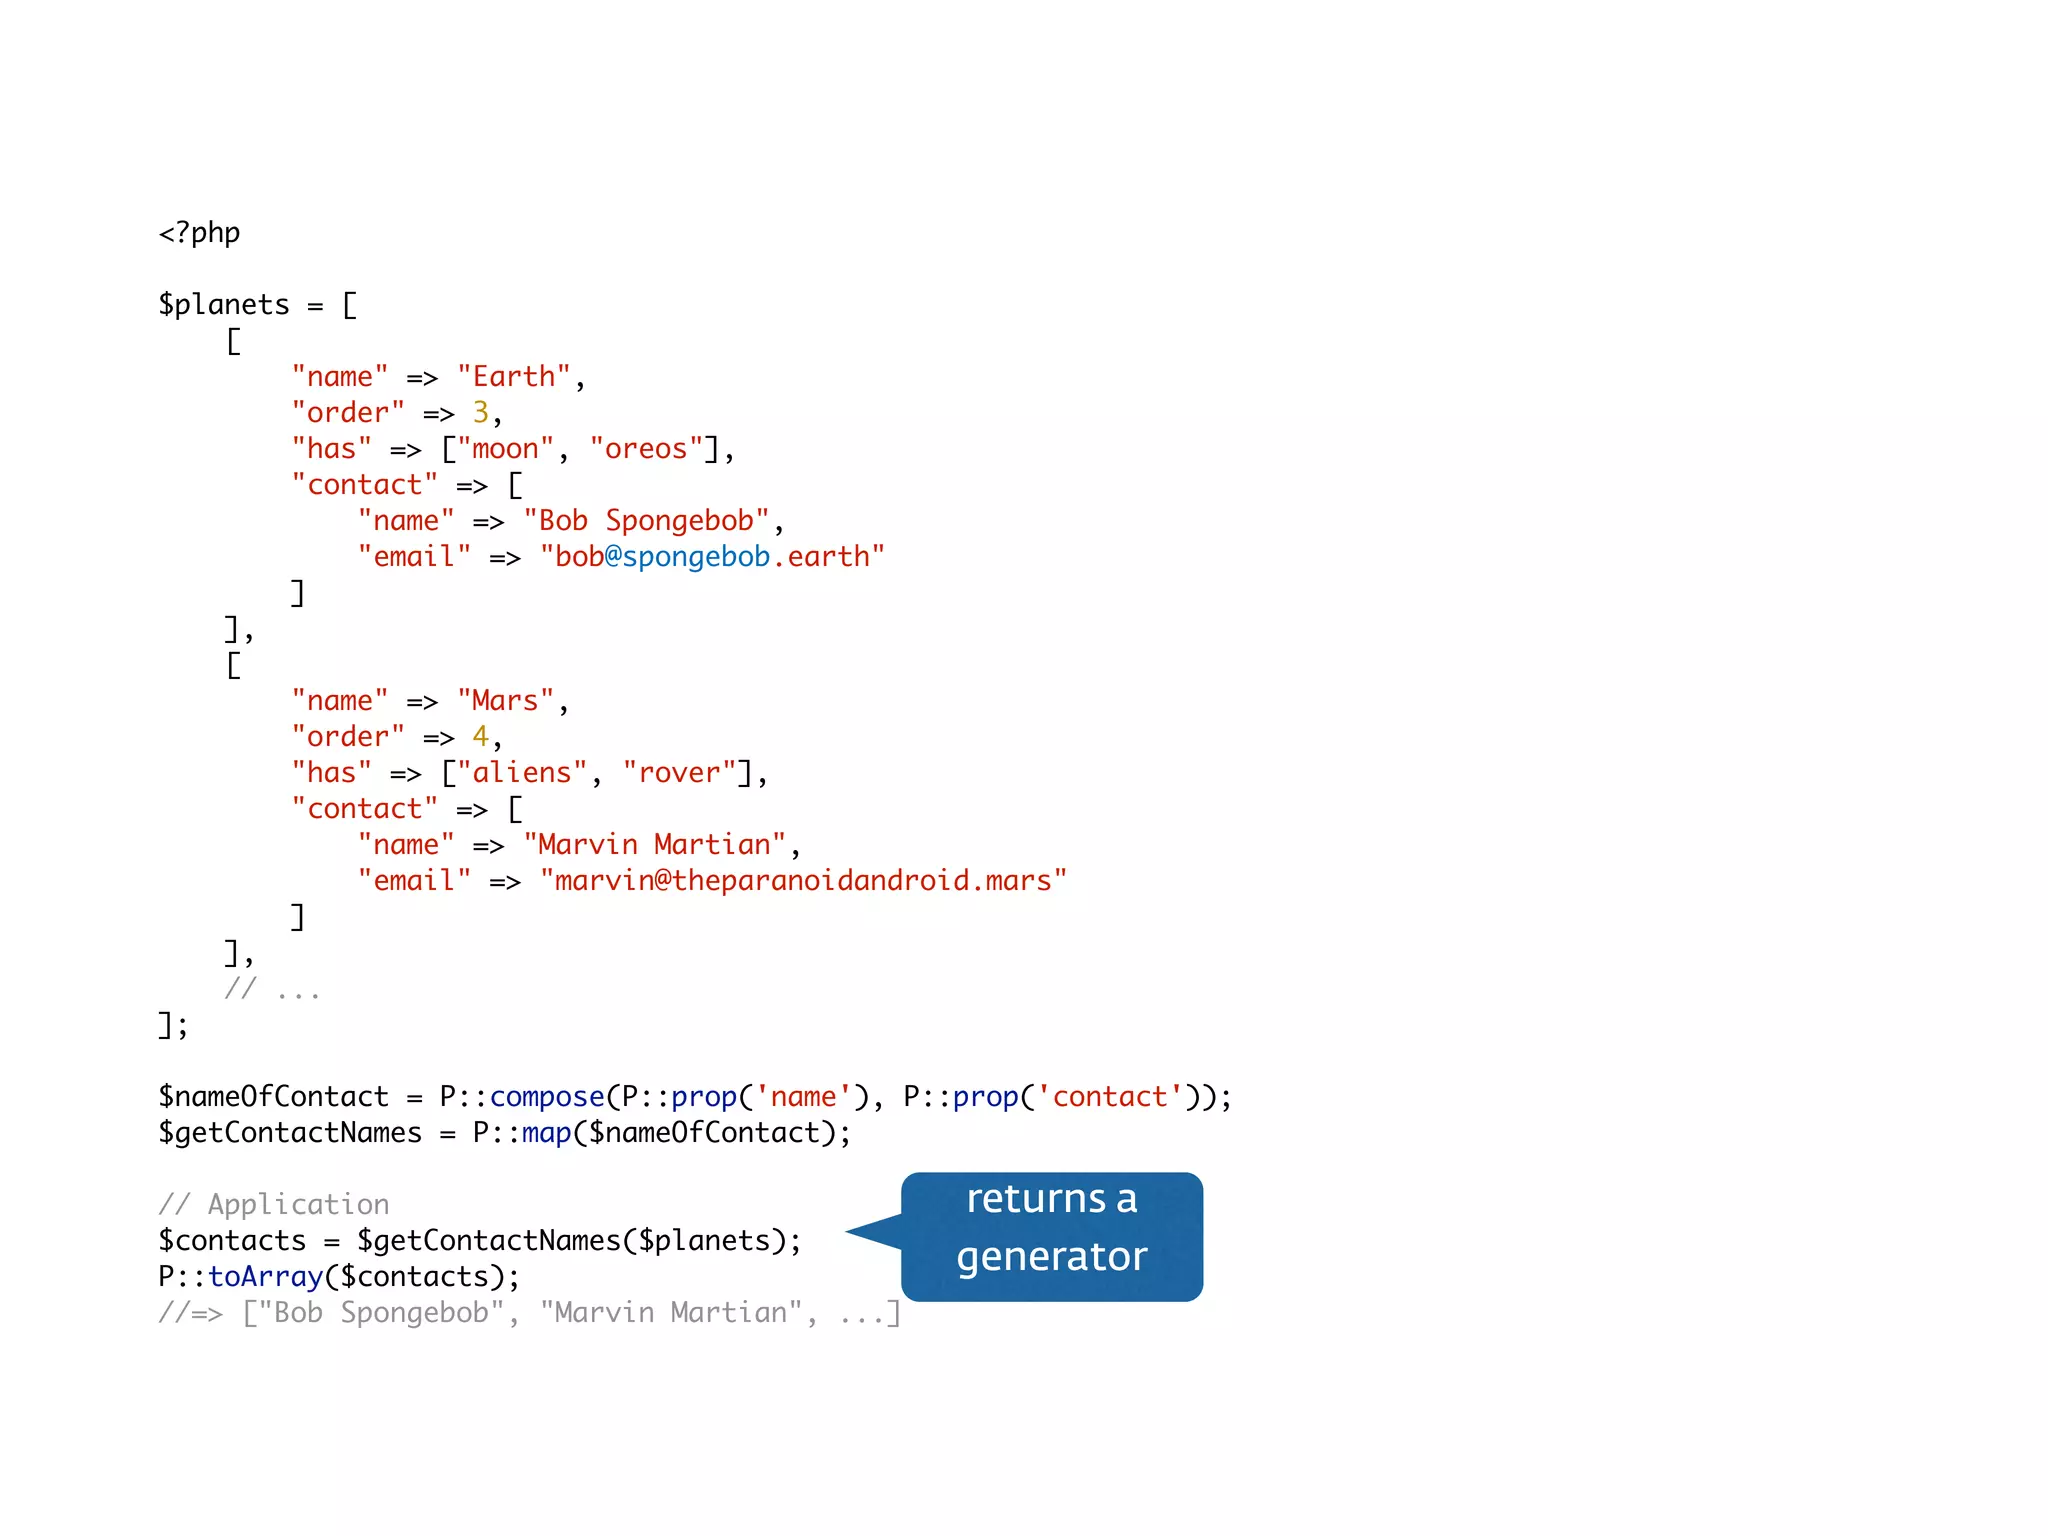Click the 'returns a generator' callout bubble
Image resolution: width=2048 pixels, height=1536 pixels.
pyautogui.click(x=1051, y=1236)
